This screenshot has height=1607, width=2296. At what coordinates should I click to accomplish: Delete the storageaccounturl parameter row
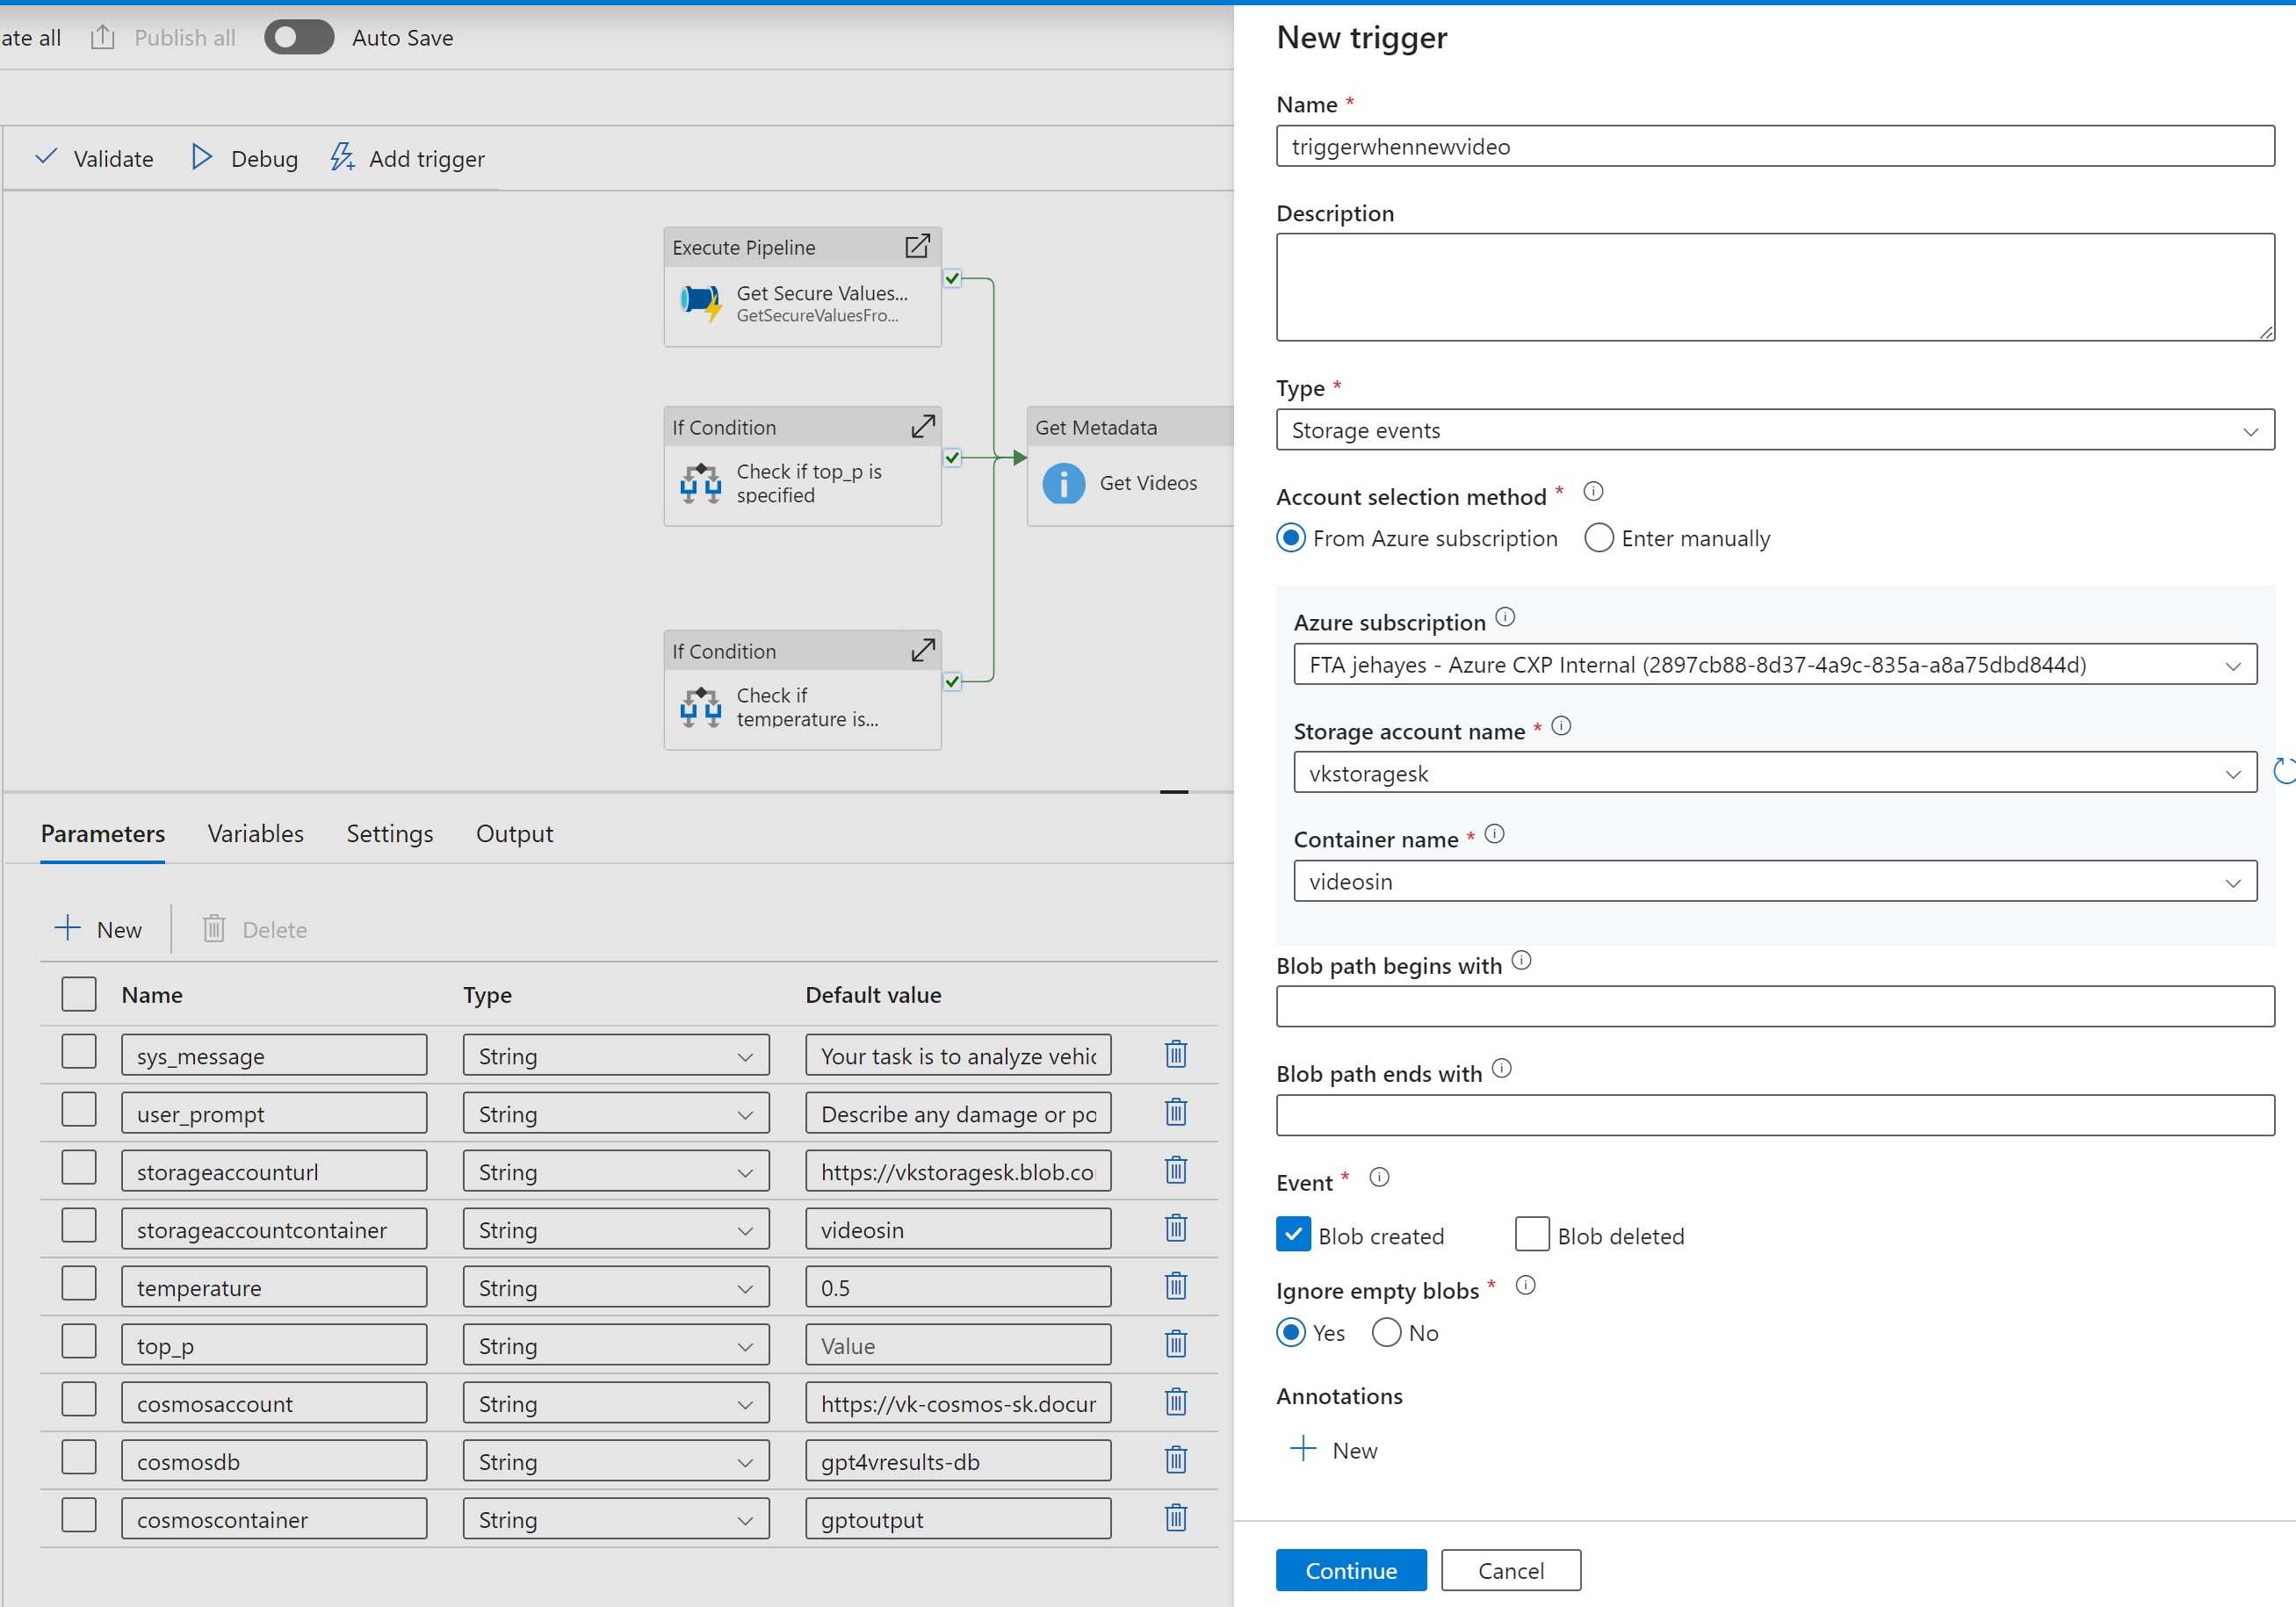point(1176,1170)
